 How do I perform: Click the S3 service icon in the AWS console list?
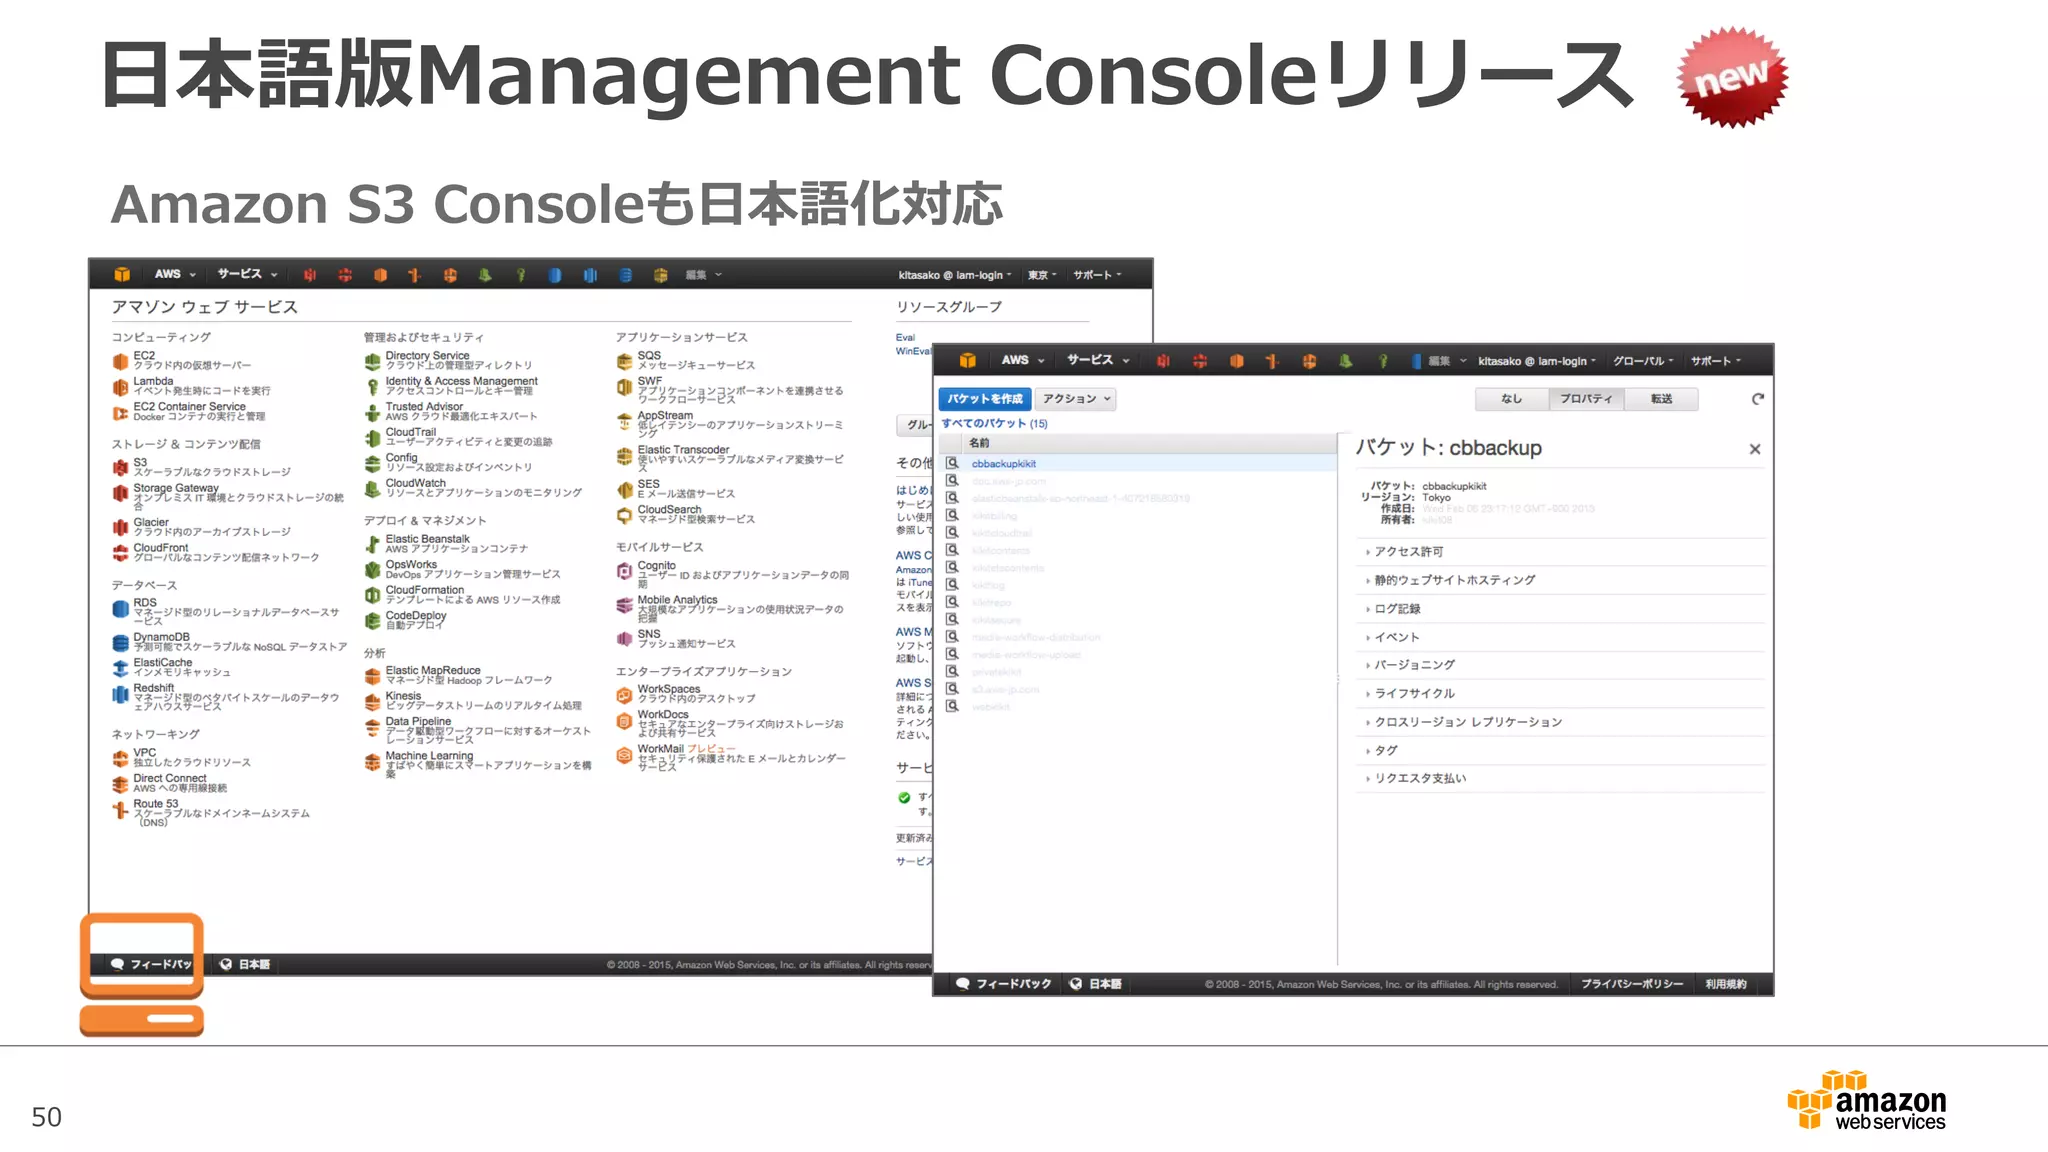tap(120, 467)
